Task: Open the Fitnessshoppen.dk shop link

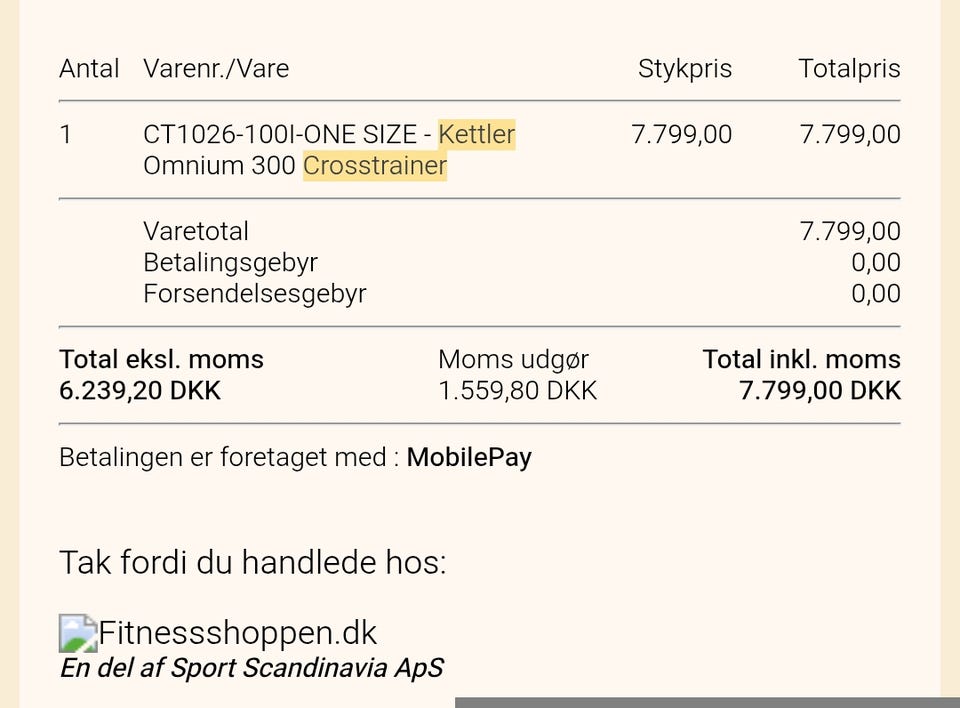Action: [238, 633]
